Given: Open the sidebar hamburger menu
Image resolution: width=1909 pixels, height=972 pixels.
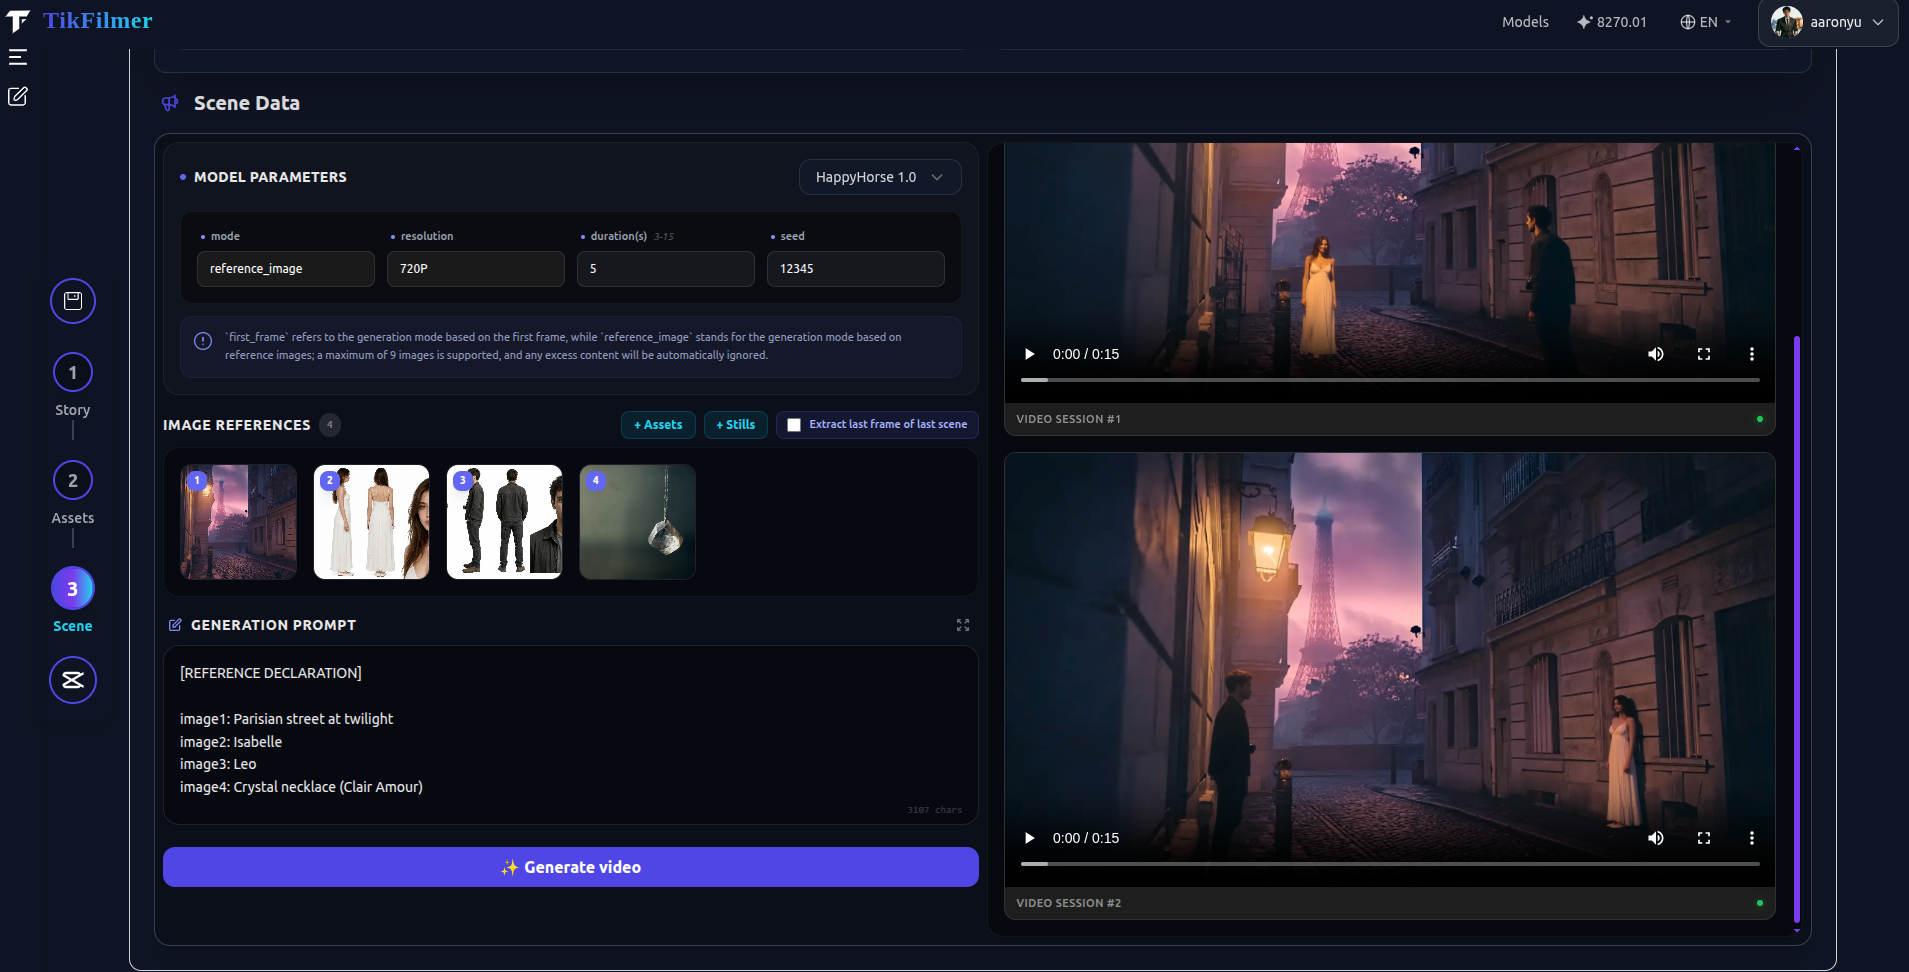Looking at the screenshot, I should (x=18, y=57).
